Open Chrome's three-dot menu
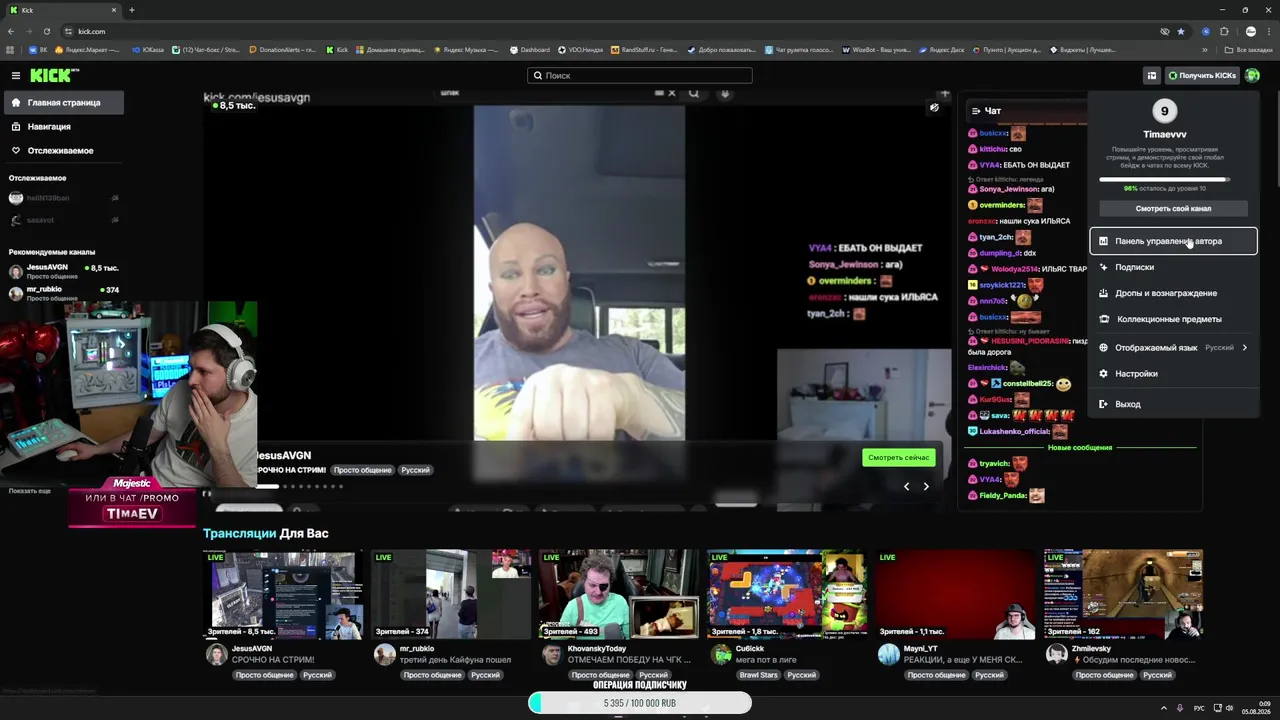Screen dimensions: 1280x720 click(x=1270, y=31)
